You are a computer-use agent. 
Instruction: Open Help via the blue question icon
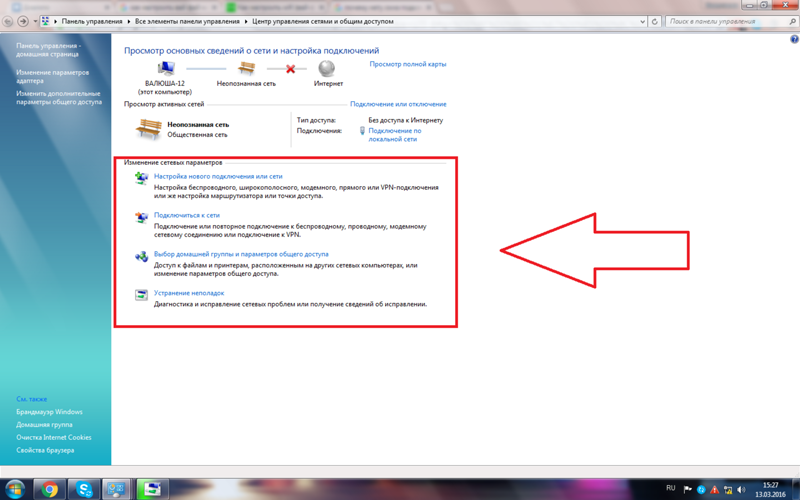point(794,39)
